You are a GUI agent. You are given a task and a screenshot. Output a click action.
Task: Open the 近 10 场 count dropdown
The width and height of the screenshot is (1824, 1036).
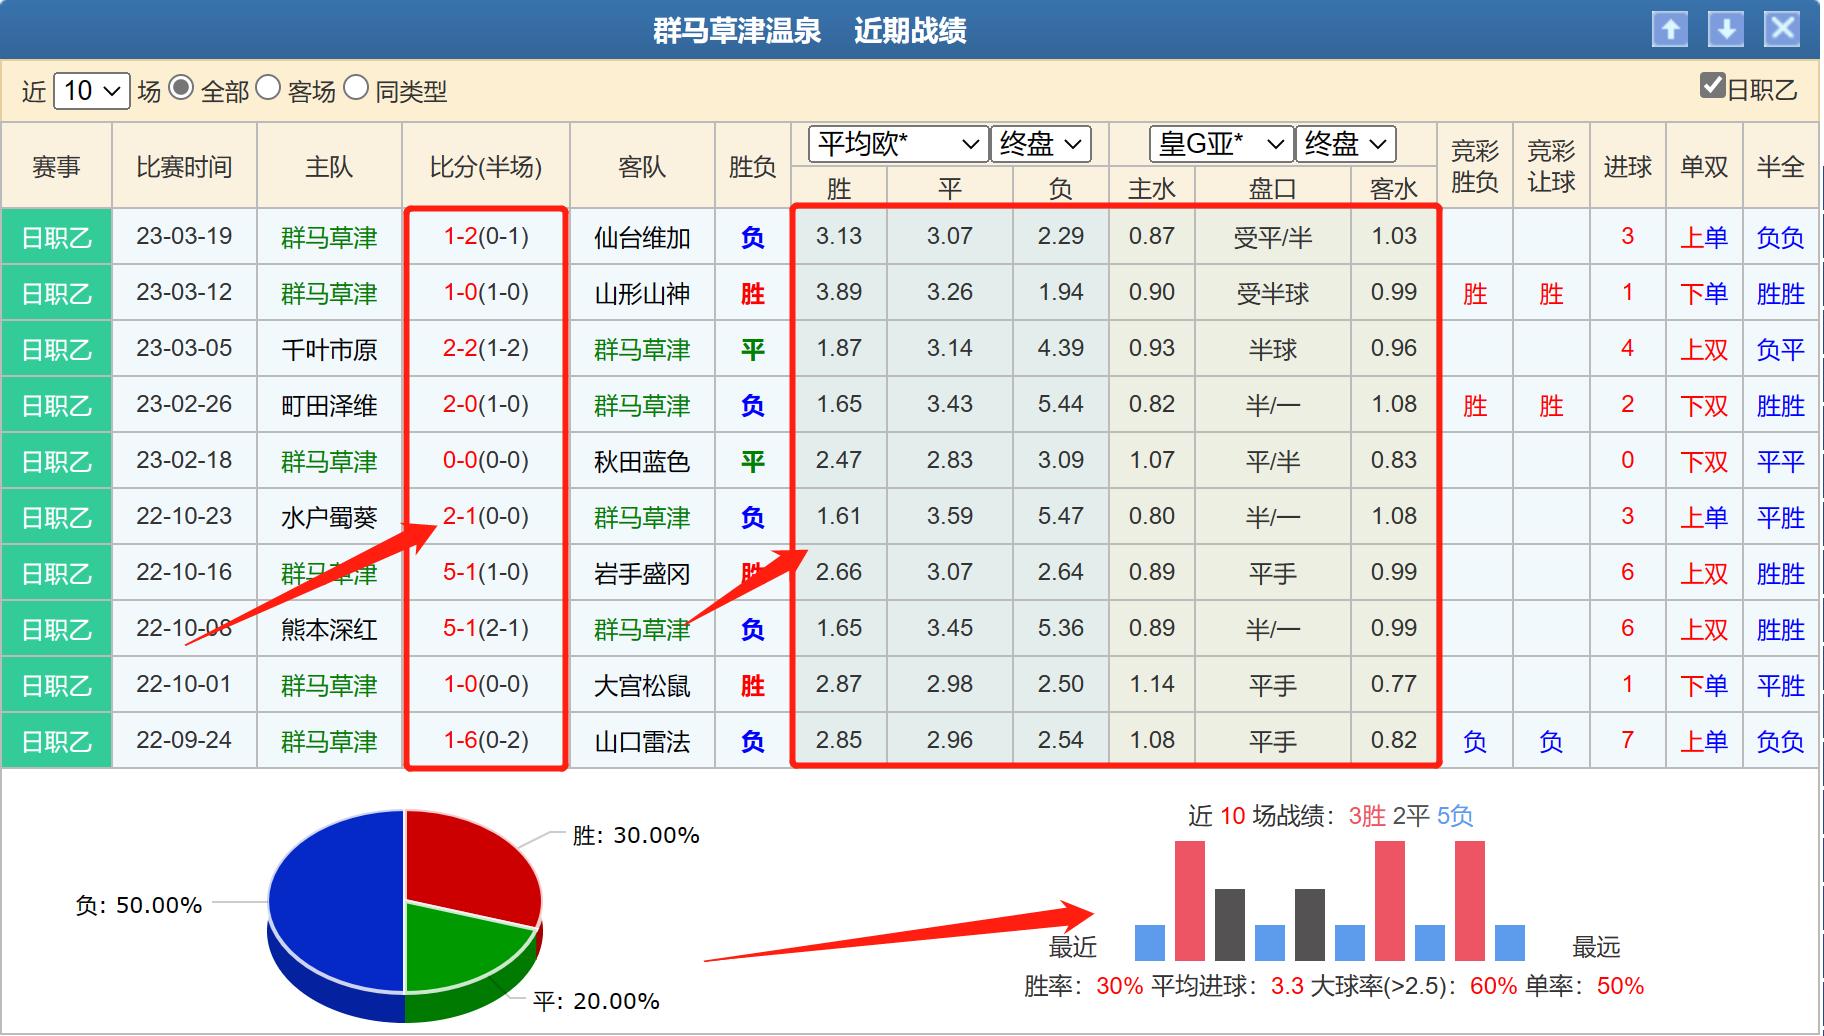click(x=90, y=90)
